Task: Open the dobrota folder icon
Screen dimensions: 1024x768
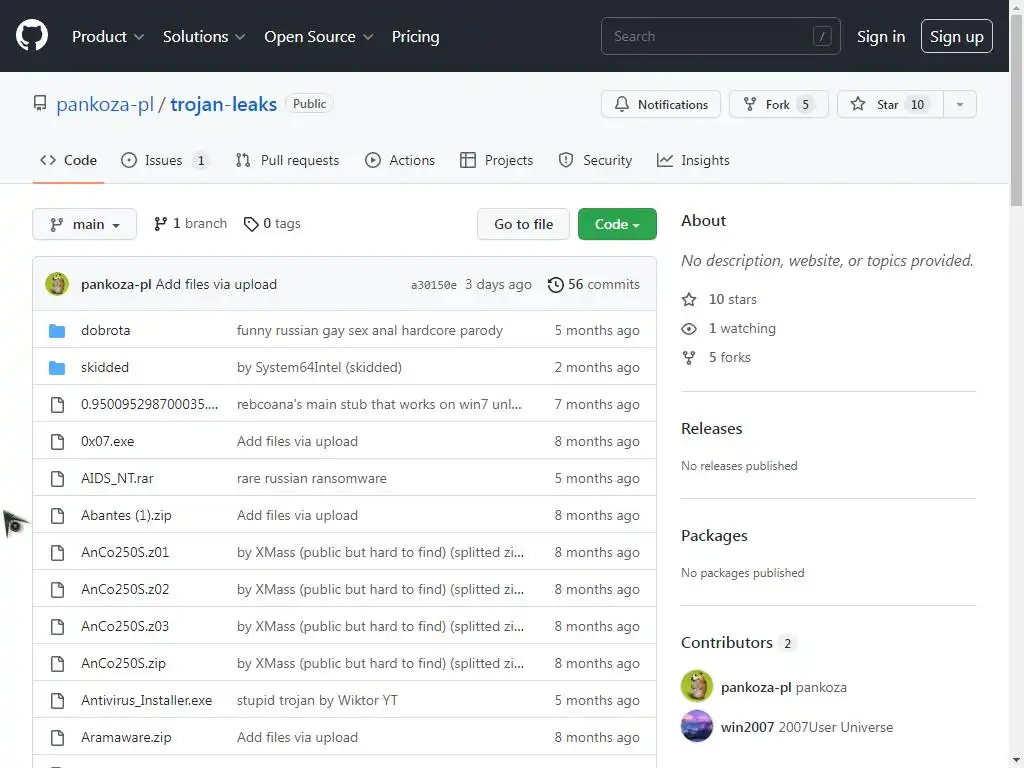Action: pos(57,330)
